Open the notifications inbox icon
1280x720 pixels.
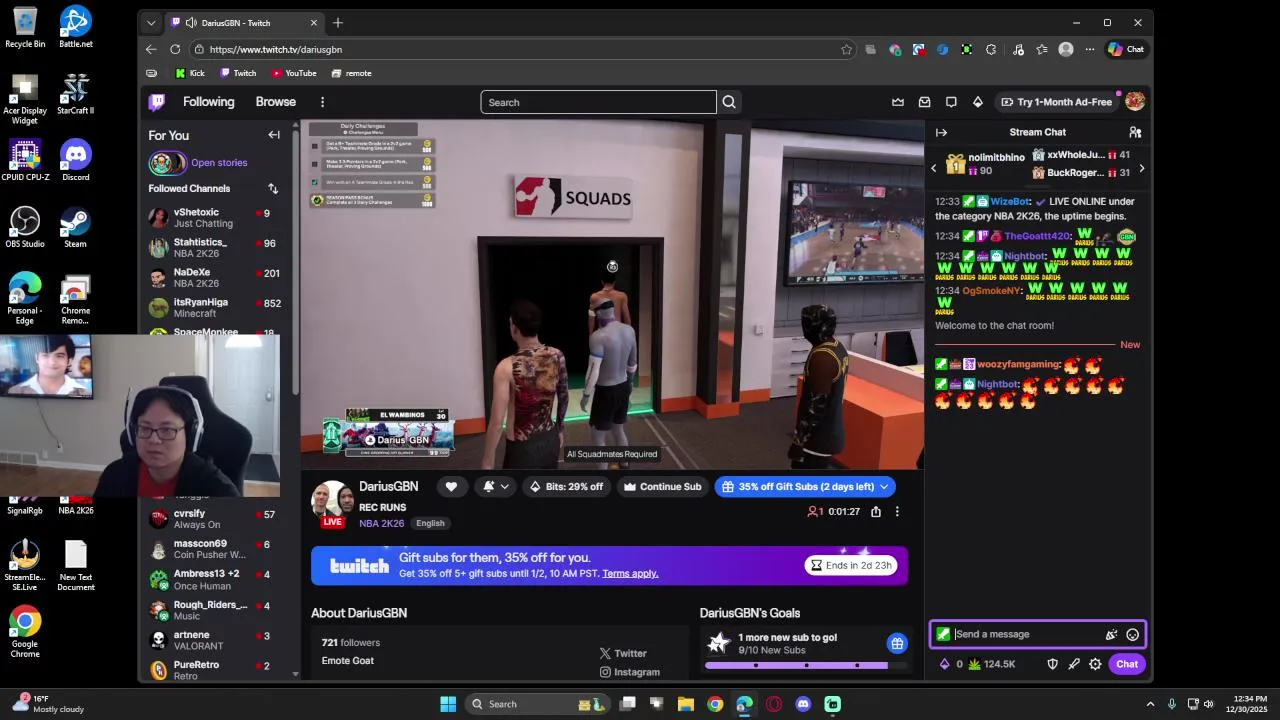pos(924,102)
